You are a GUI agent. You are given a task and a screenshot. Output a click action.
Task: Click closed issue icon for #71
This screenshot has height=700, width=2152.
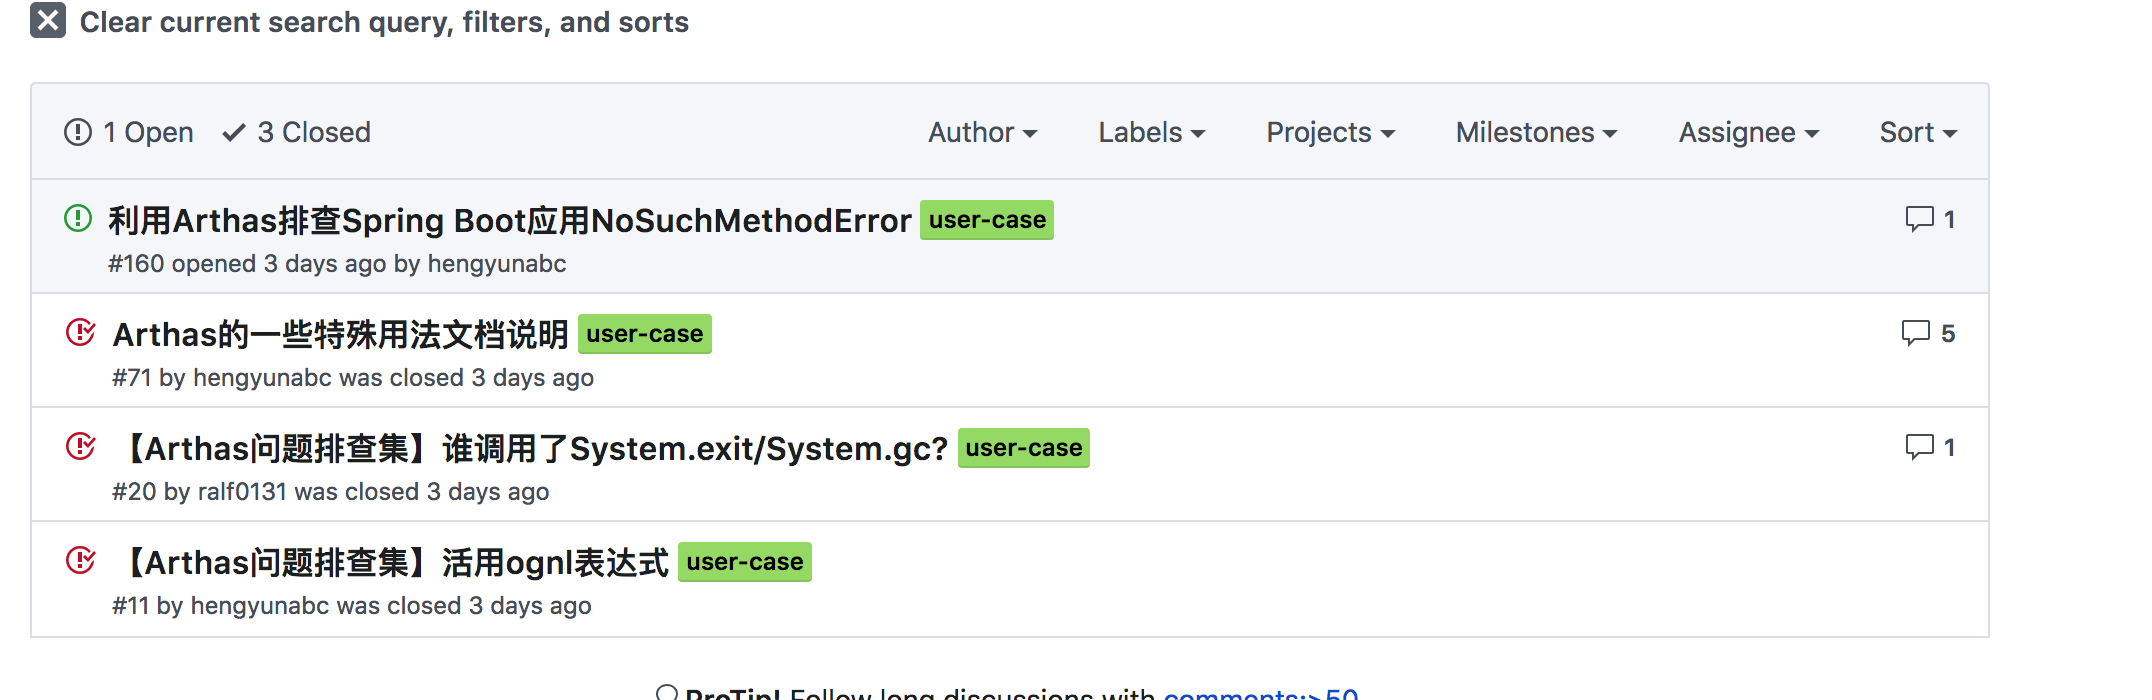coord(80,332)
